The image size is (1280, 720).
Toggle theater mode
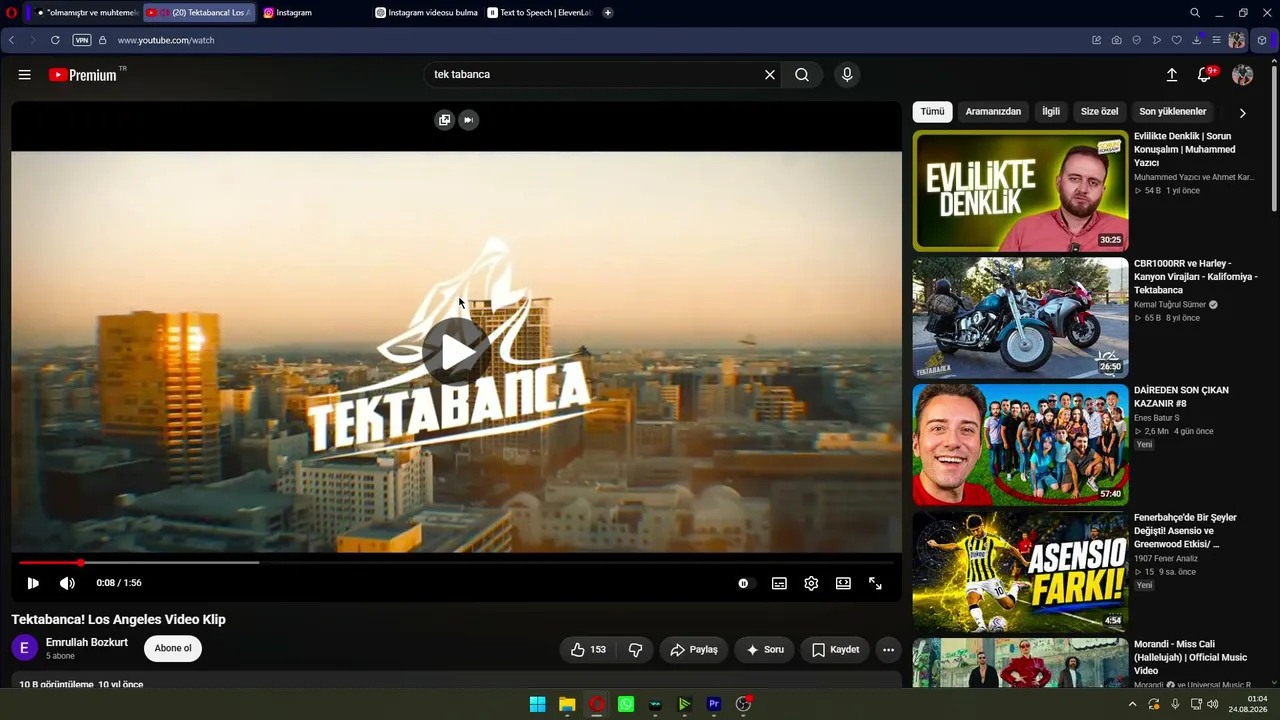[x=843, y=583]
